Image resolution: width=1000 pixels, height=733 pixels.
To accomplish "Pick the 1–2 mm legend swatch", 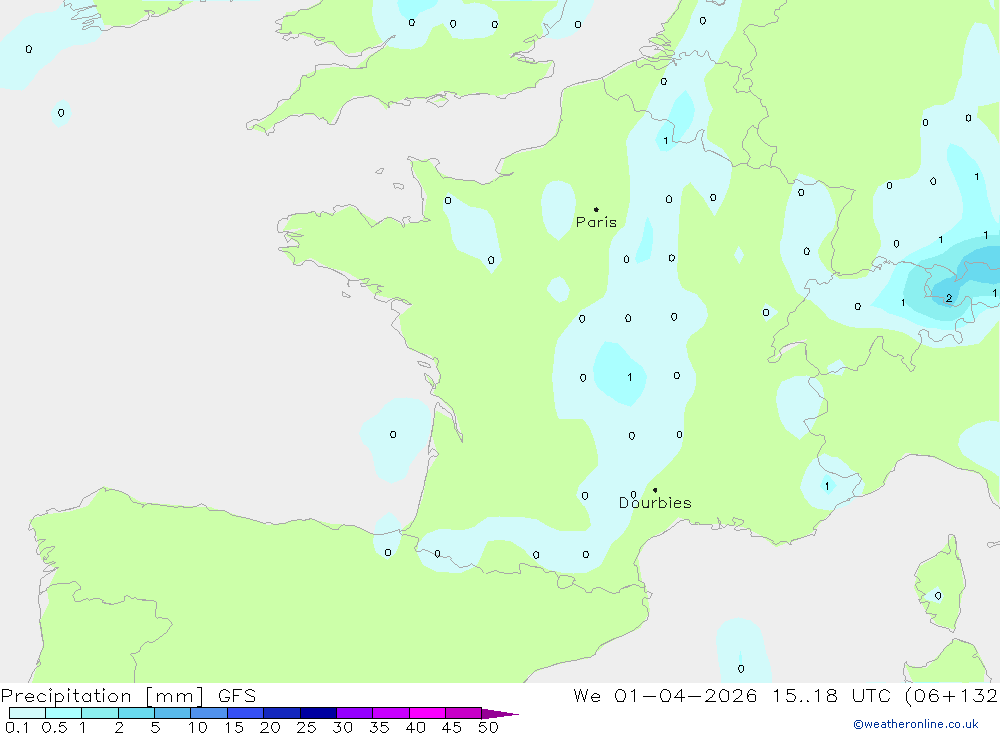I will pos(100,713).
